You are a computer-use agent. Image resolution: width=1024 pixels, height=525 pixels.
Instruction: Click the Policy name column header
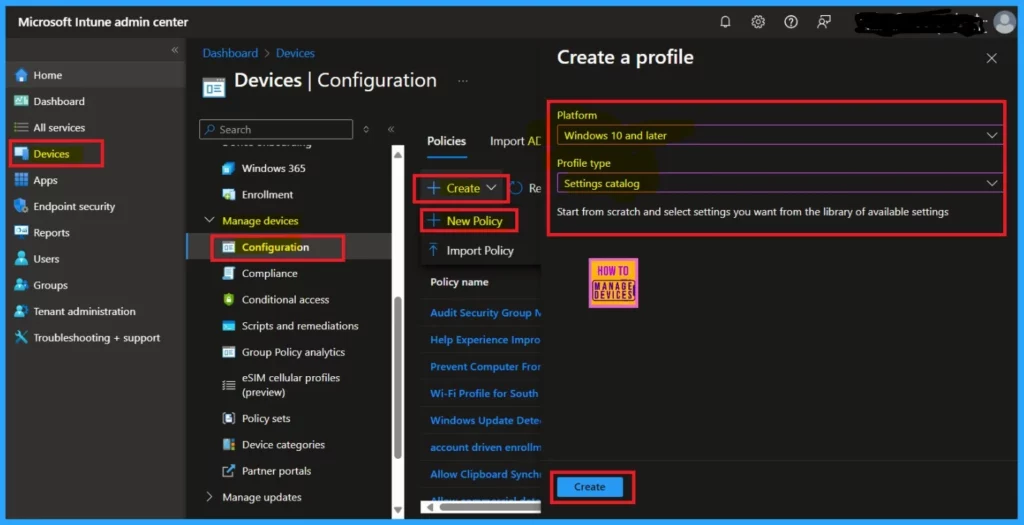click(x=459, y=282)
